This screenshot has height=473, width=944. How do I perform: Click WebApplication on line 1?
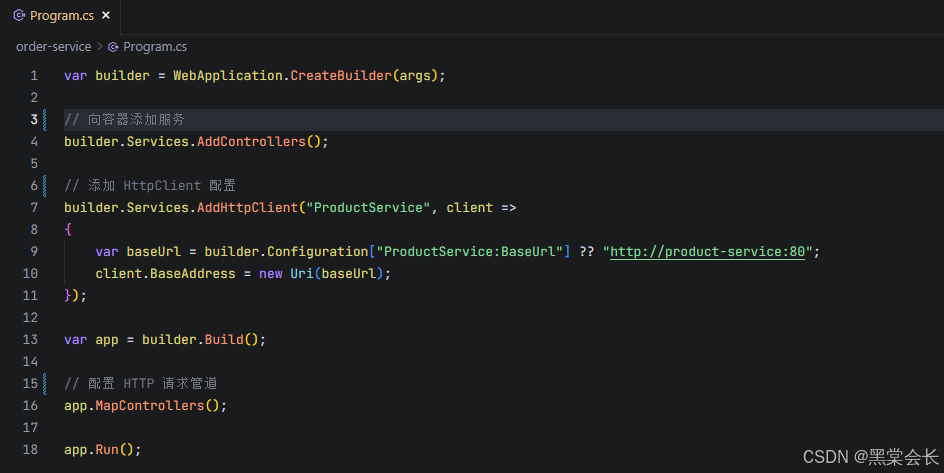(x=228, y=76)
